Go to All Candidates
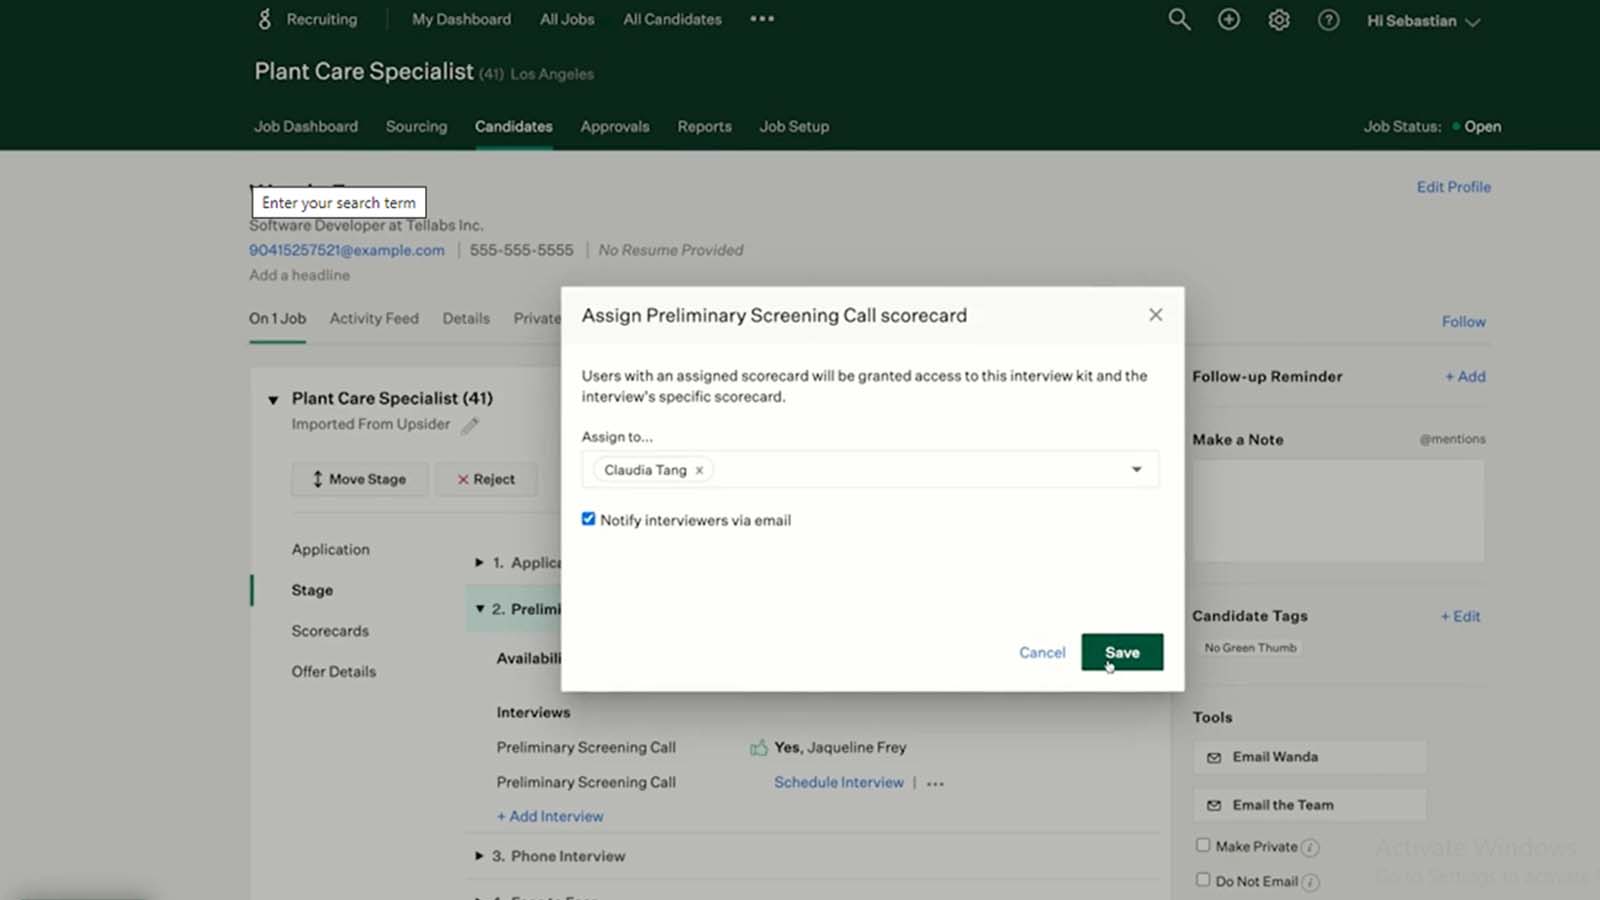1600x900 pixels. pyautogui.click(x=672, y=19)
